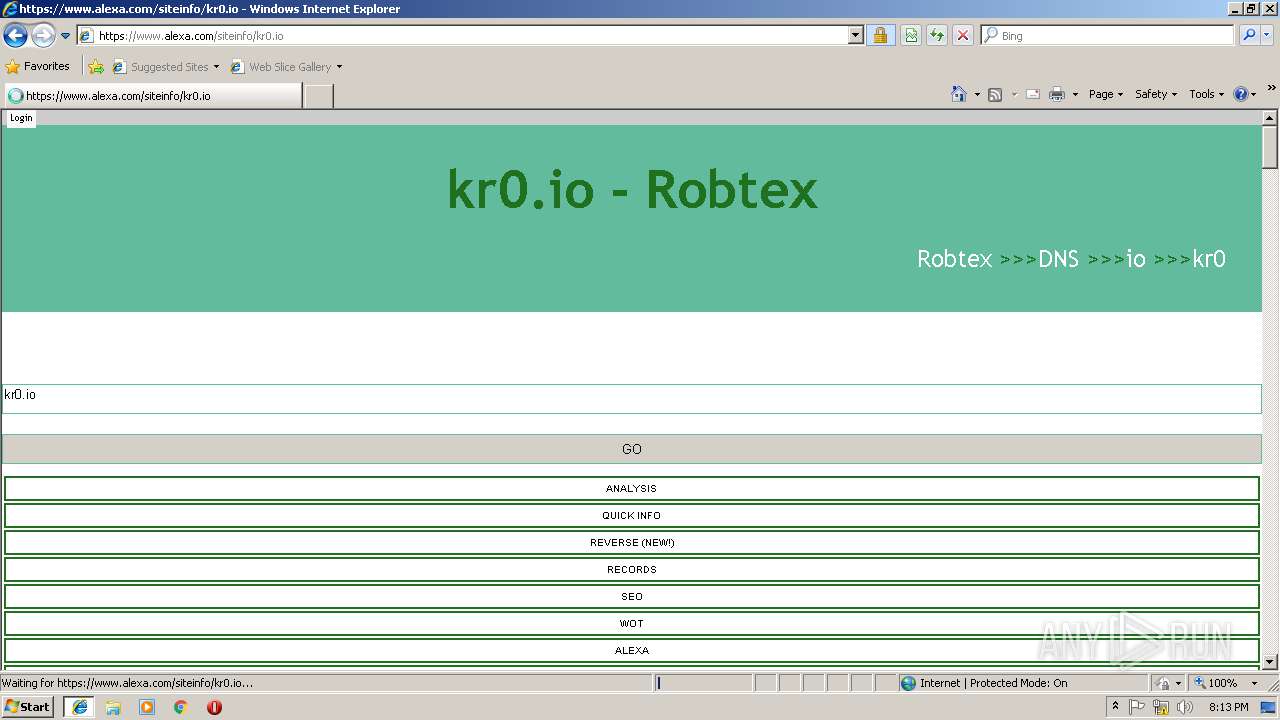Screen dimensions: 1280x720
Task: Click the network tray icon
Action: pos(1161,707)
